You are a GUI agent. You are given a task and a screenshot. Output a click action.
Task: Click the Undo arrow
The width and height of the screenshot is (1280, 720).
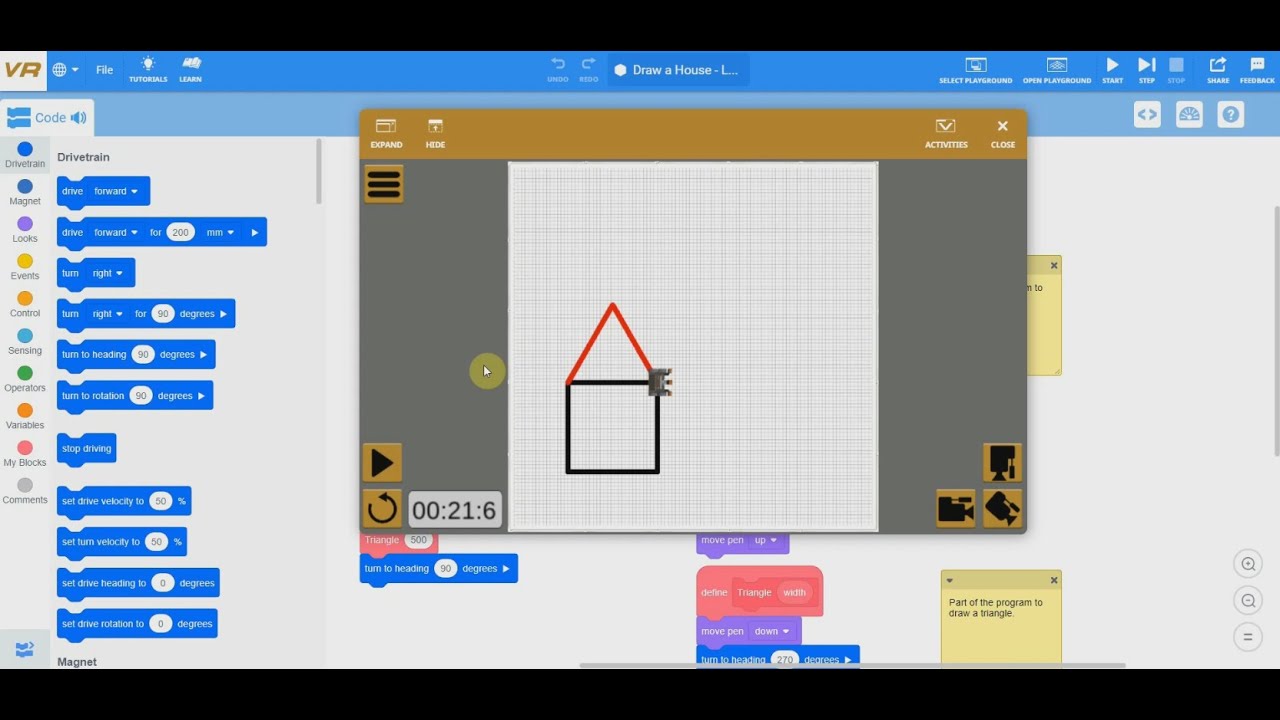click(x=558, y=69)
